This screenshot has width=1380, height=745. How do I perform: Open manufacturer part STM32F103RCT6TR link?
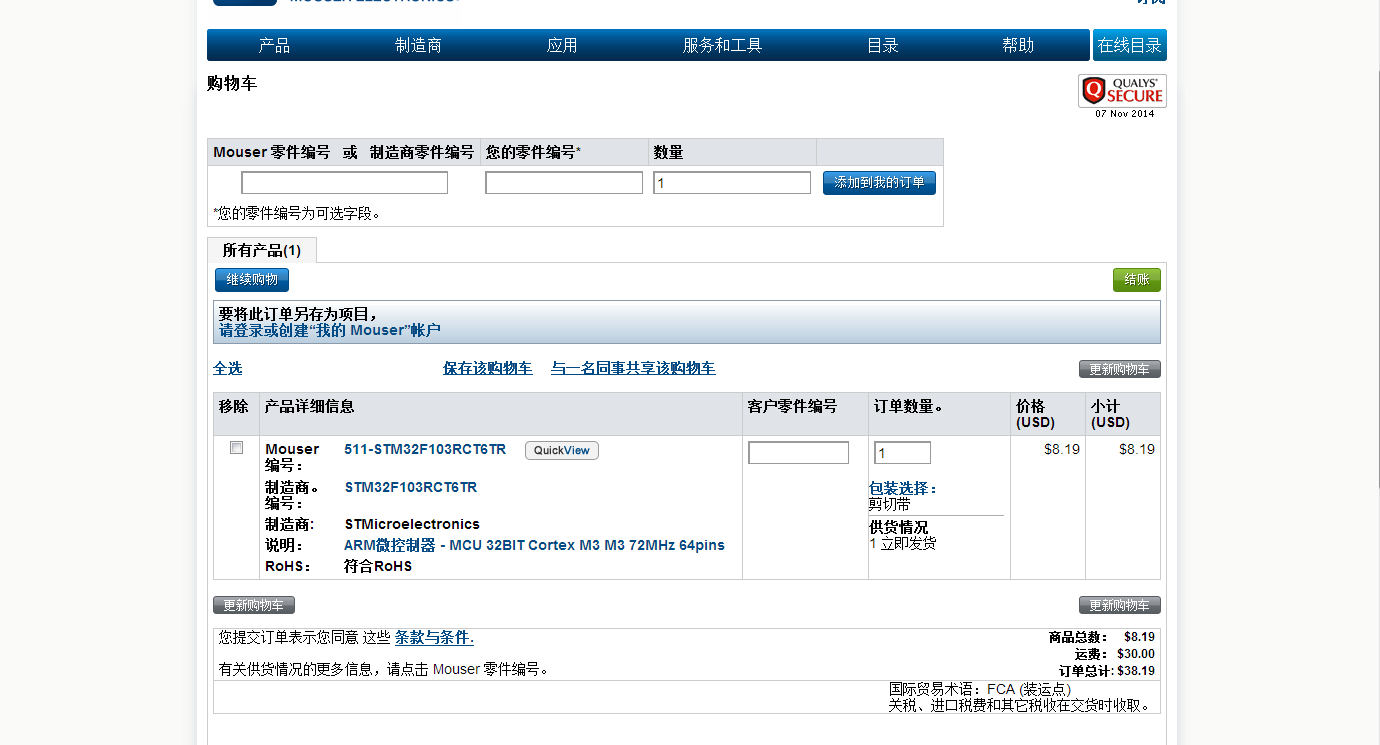coord(411,487)
